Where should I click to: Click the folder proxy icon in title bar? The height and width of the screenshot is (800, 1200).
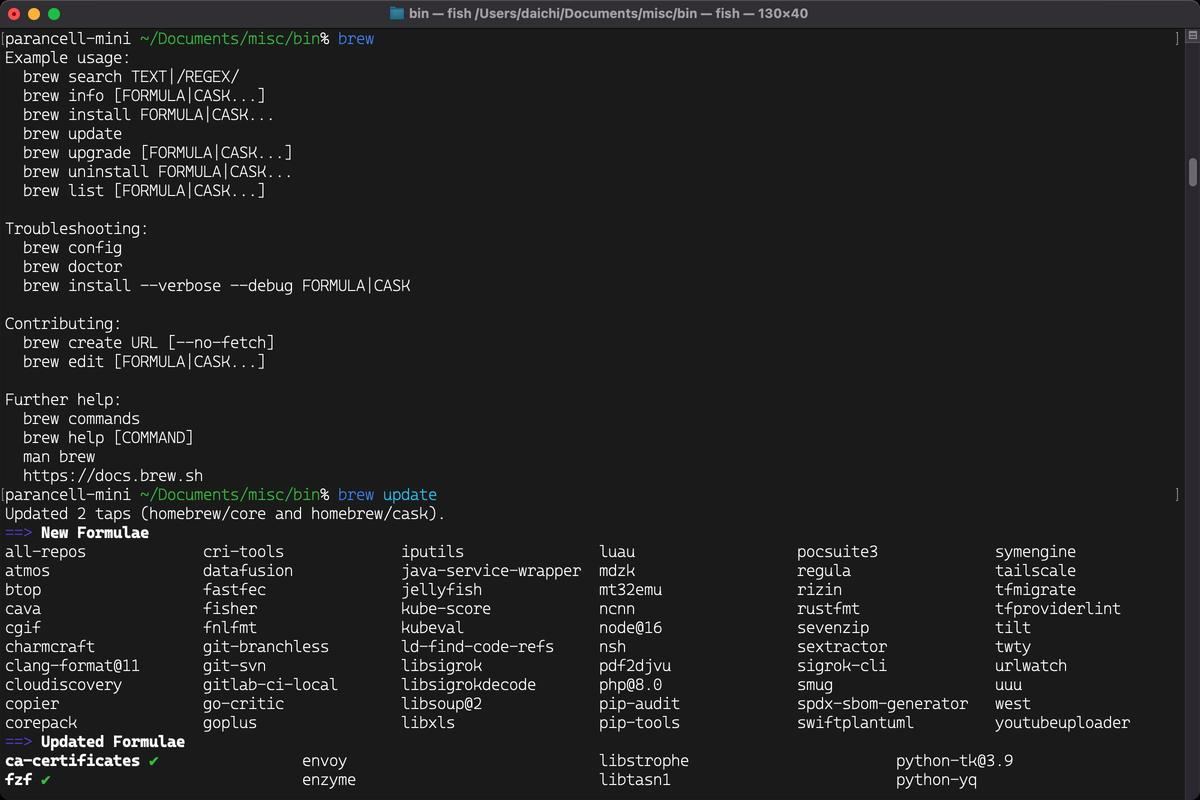point(398,14)
